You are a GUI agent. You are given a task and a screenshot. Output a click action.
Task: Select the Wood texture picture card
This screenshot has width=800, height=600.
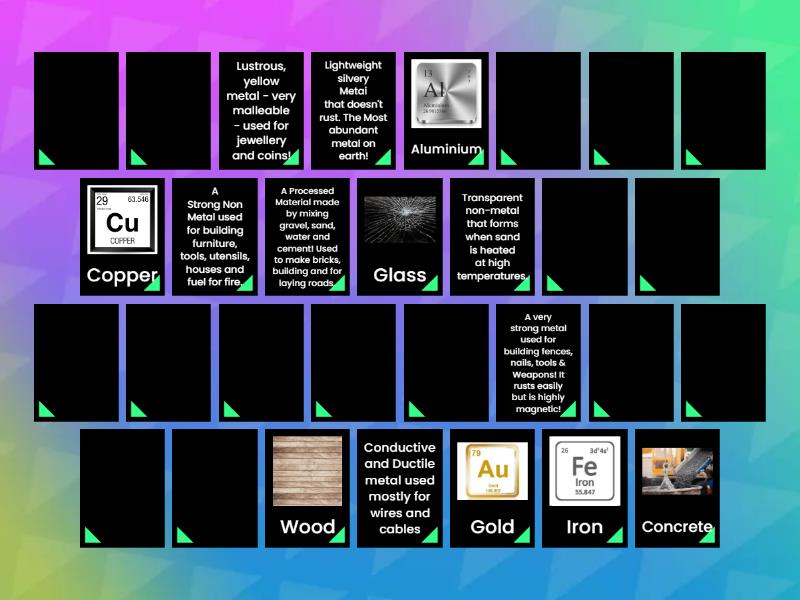pos(307,480)
